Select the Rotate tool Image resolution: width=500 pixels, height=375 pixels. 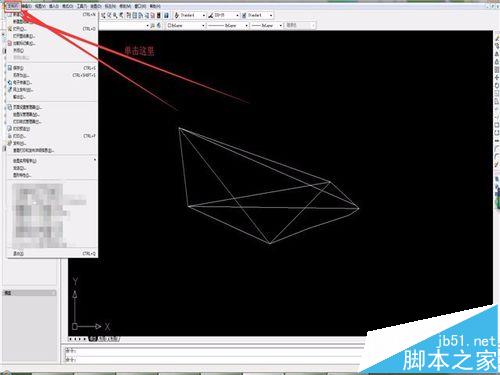tap(497, 85)
